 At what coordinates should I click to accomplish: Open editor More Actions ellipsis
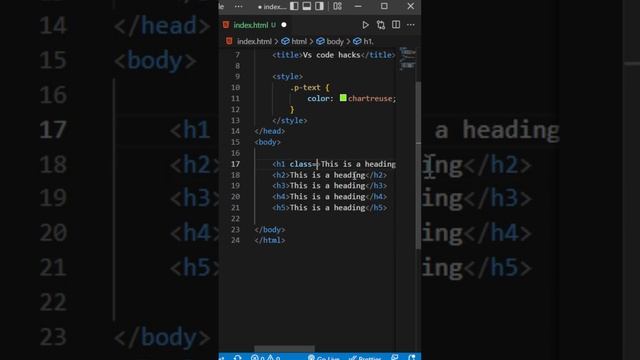click(411, 25)
